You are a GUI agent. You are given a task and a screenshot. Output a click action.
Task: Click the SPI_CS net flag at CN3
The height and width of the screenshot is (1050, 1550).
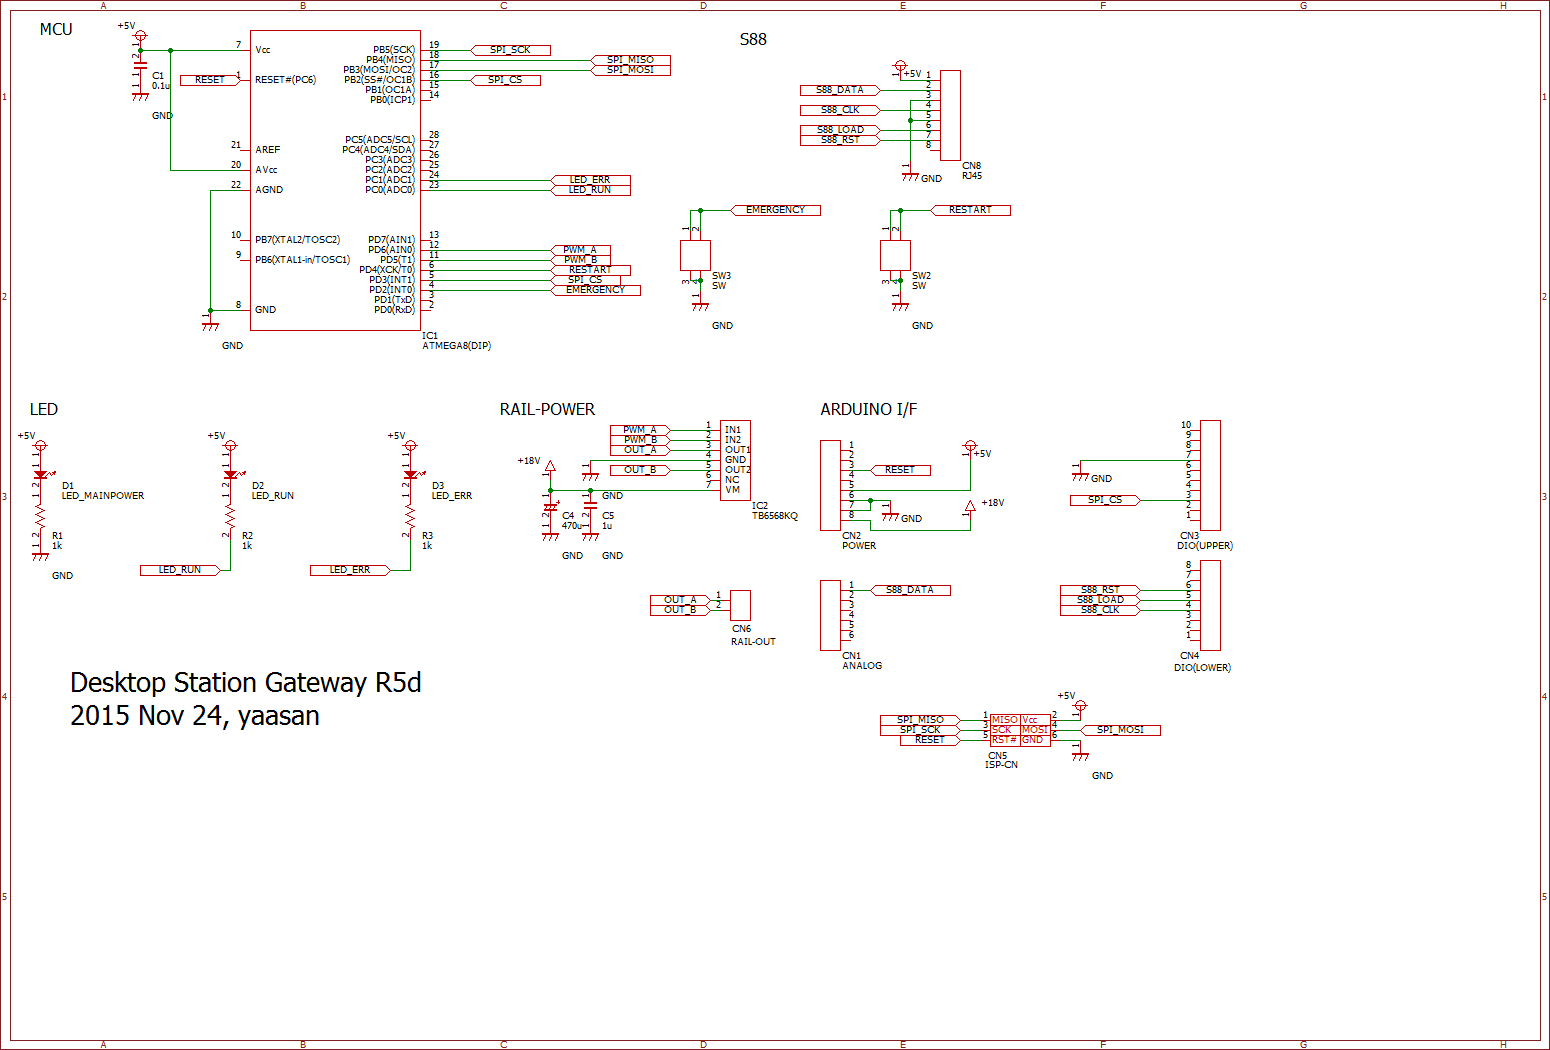click(x=1105, y=500)
